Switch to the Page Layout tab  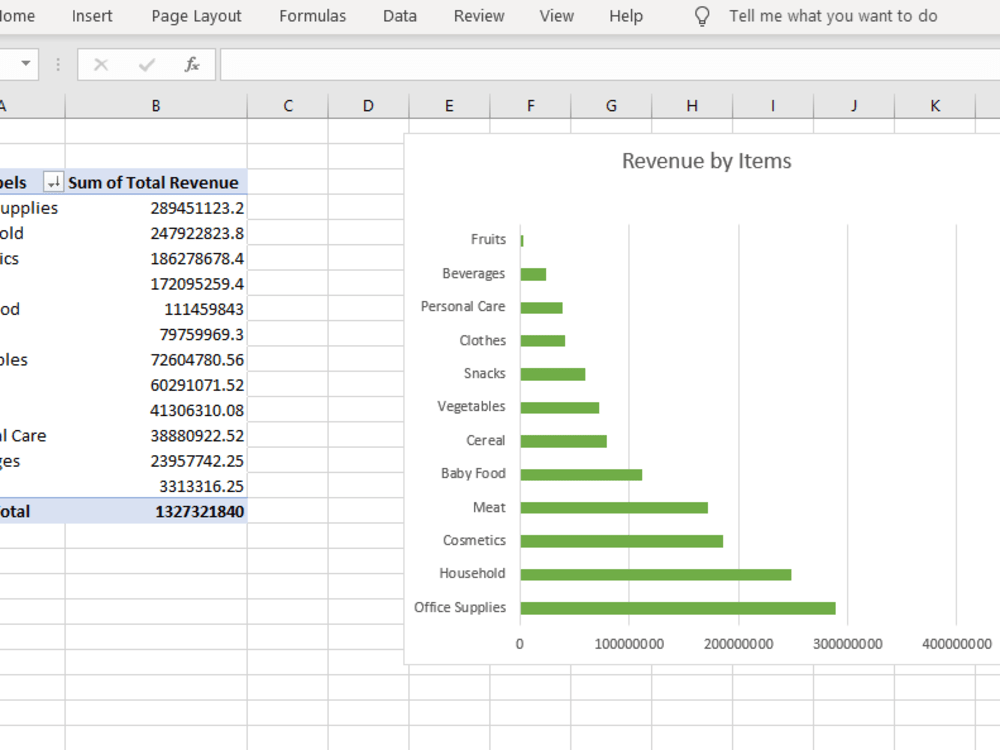coord(196,15)
